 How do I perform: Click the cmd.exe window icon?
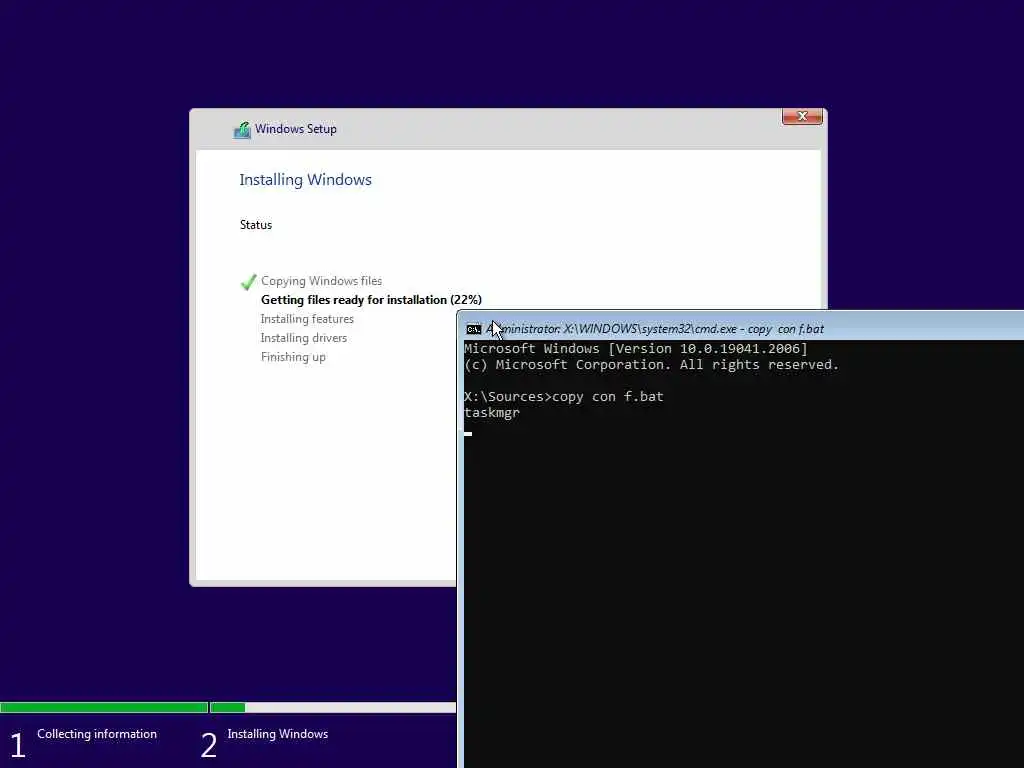click(474, 329)
